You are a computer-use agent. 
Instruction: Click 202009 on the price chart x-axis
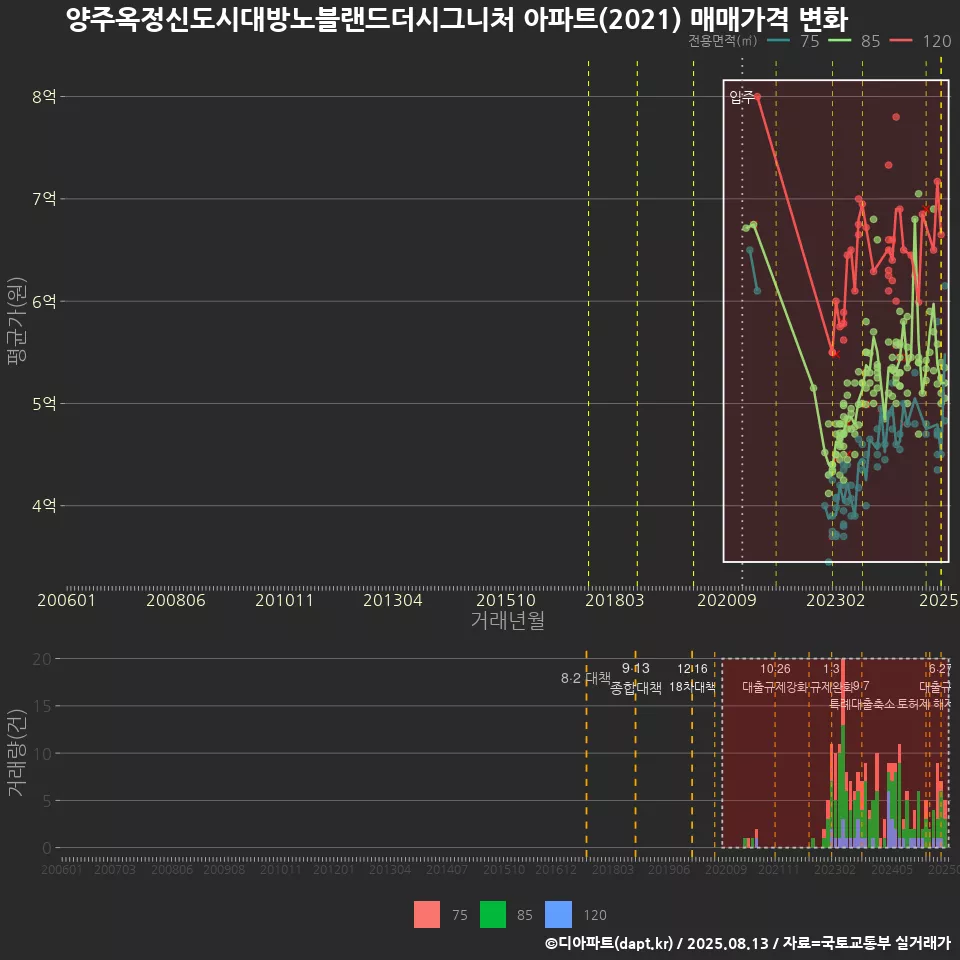[x=727, y=600]
